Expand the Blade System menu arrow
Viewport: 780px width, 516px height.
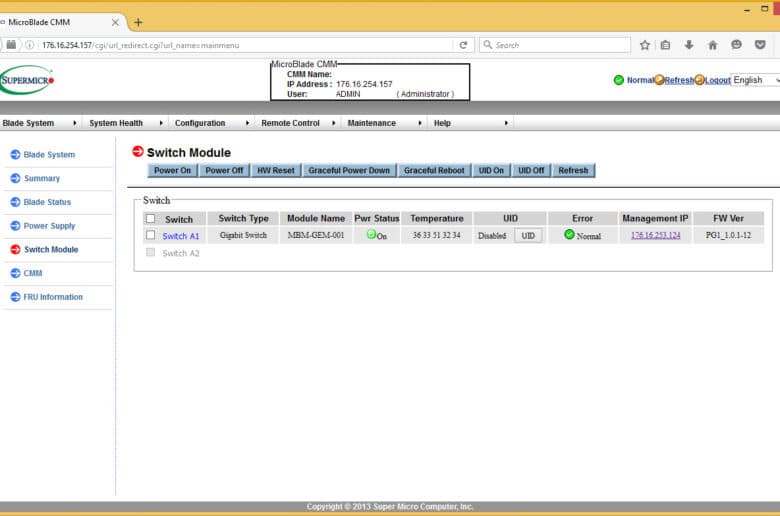75,123
